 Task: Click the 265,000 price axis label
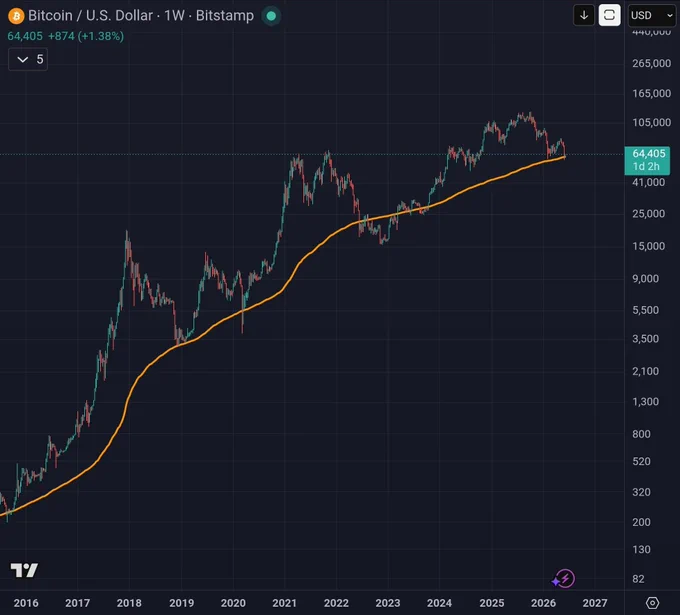tap(651, 63)
